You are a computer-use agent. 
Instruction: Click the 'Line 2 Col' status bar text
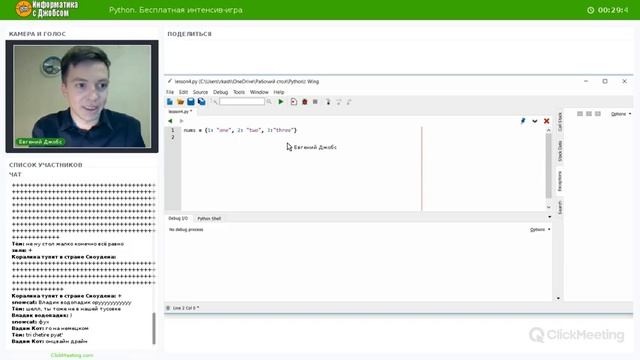click(186, 308)
